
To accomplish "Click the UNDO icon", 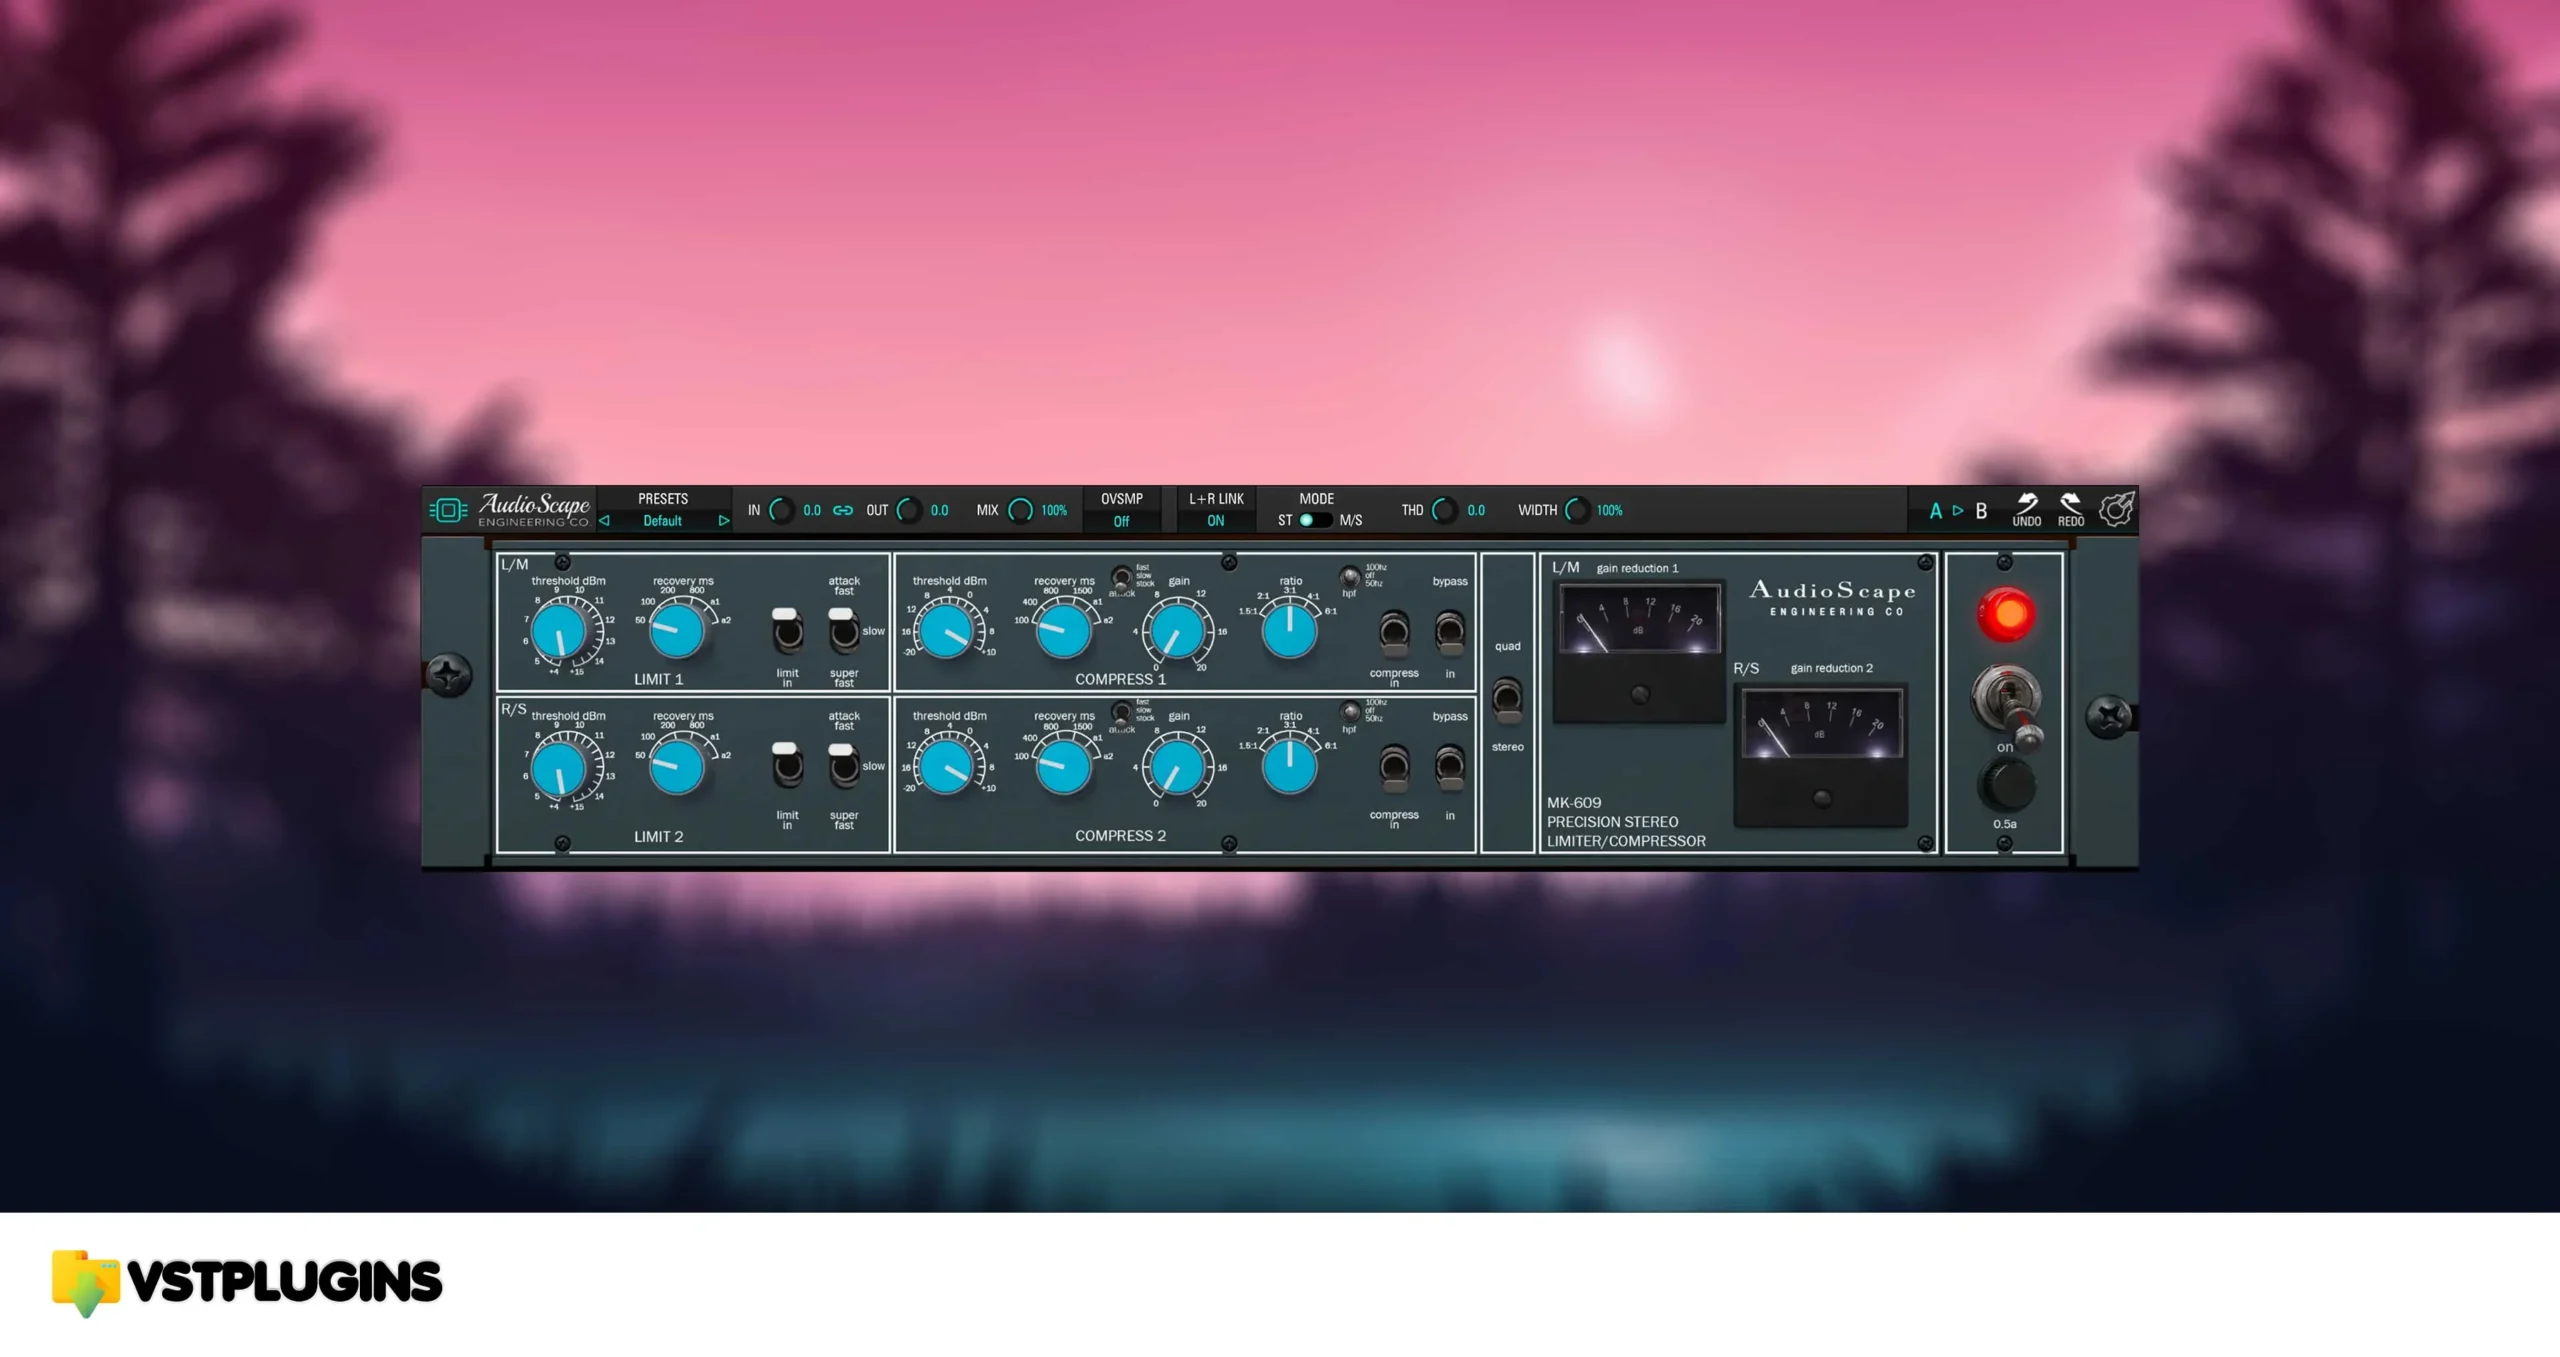I will click(2027, 509).
